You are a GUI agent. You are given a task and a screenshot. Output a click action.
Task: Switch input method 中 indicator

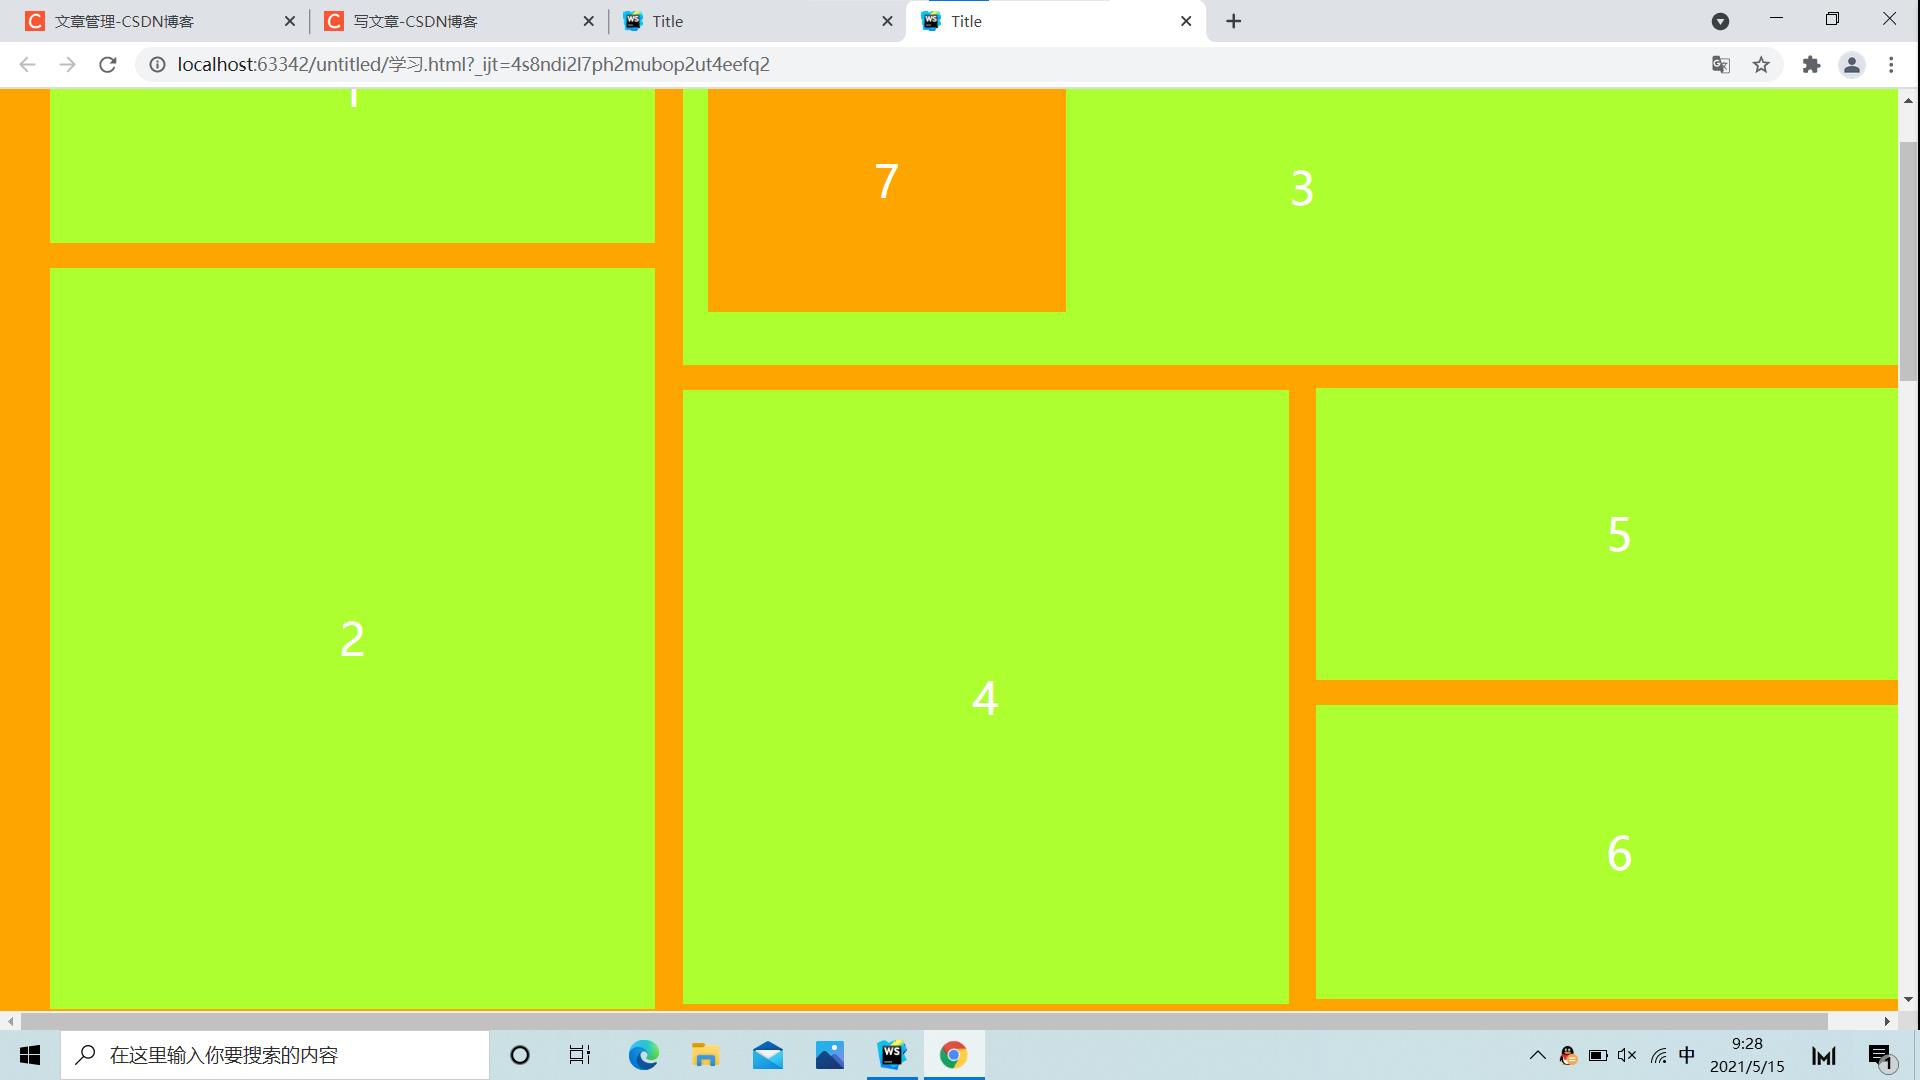[1687, 1055]
